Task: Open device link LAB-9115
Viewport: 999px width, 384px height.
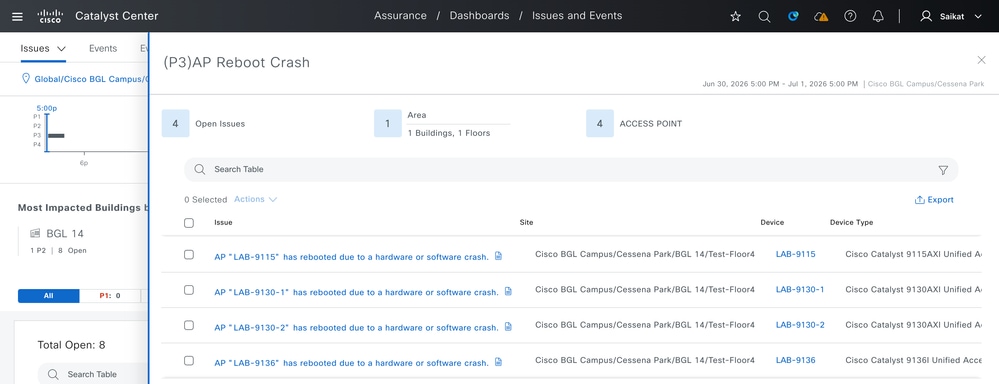Action: click(x=795, y=254)
